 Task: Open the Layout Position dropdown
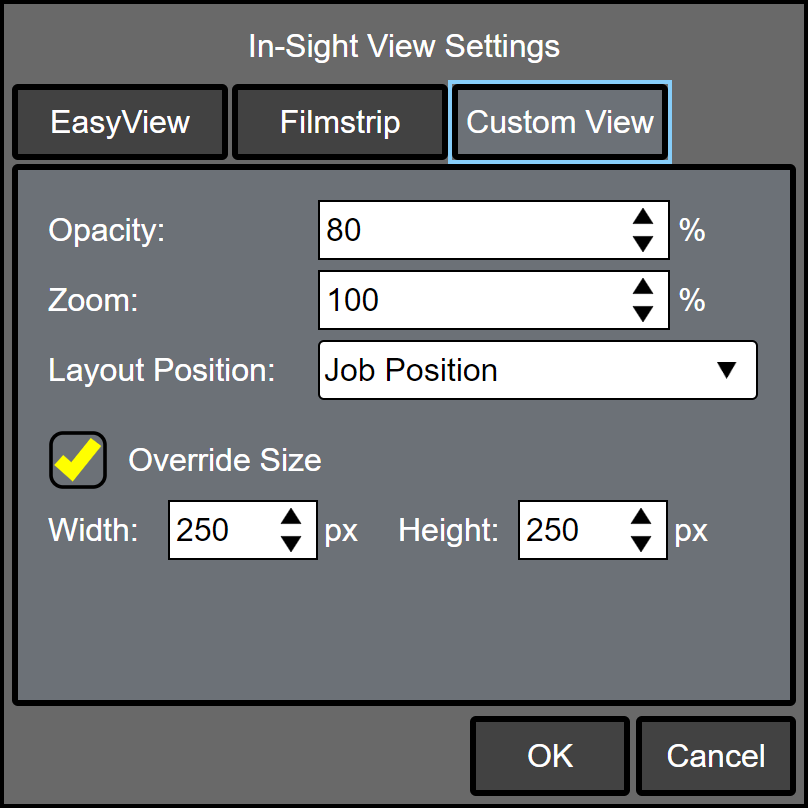pos(537,370)
